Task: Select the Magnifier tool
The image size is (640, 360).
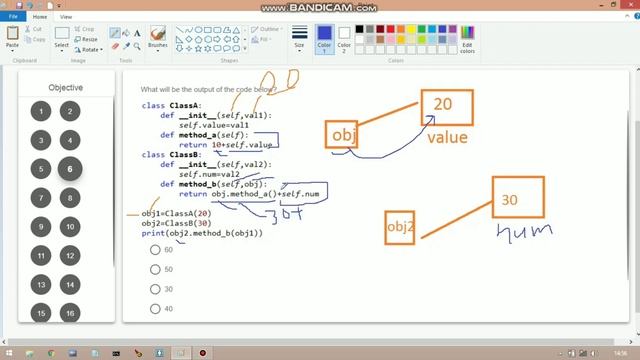Action: [137, 46]
